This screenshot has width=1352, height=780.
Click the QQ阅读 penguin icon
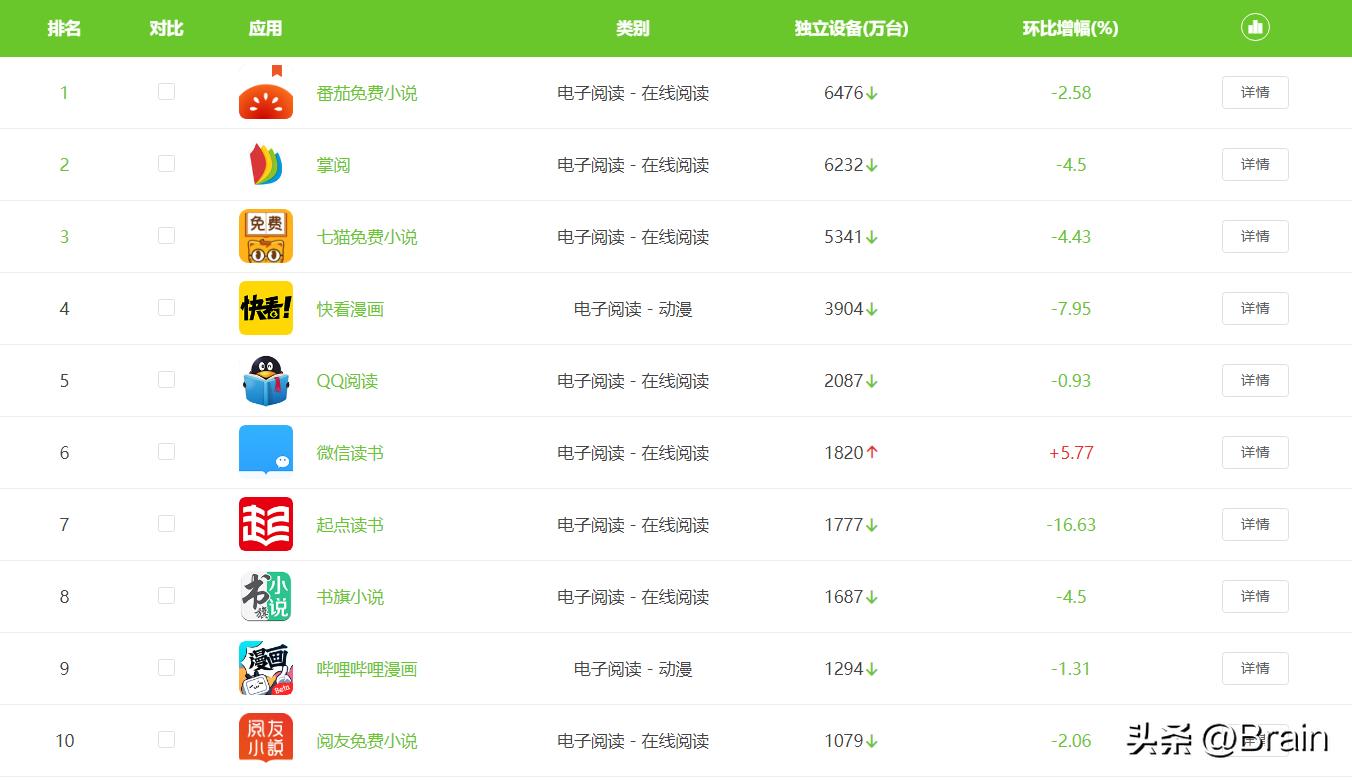click(x=265, y=380)
